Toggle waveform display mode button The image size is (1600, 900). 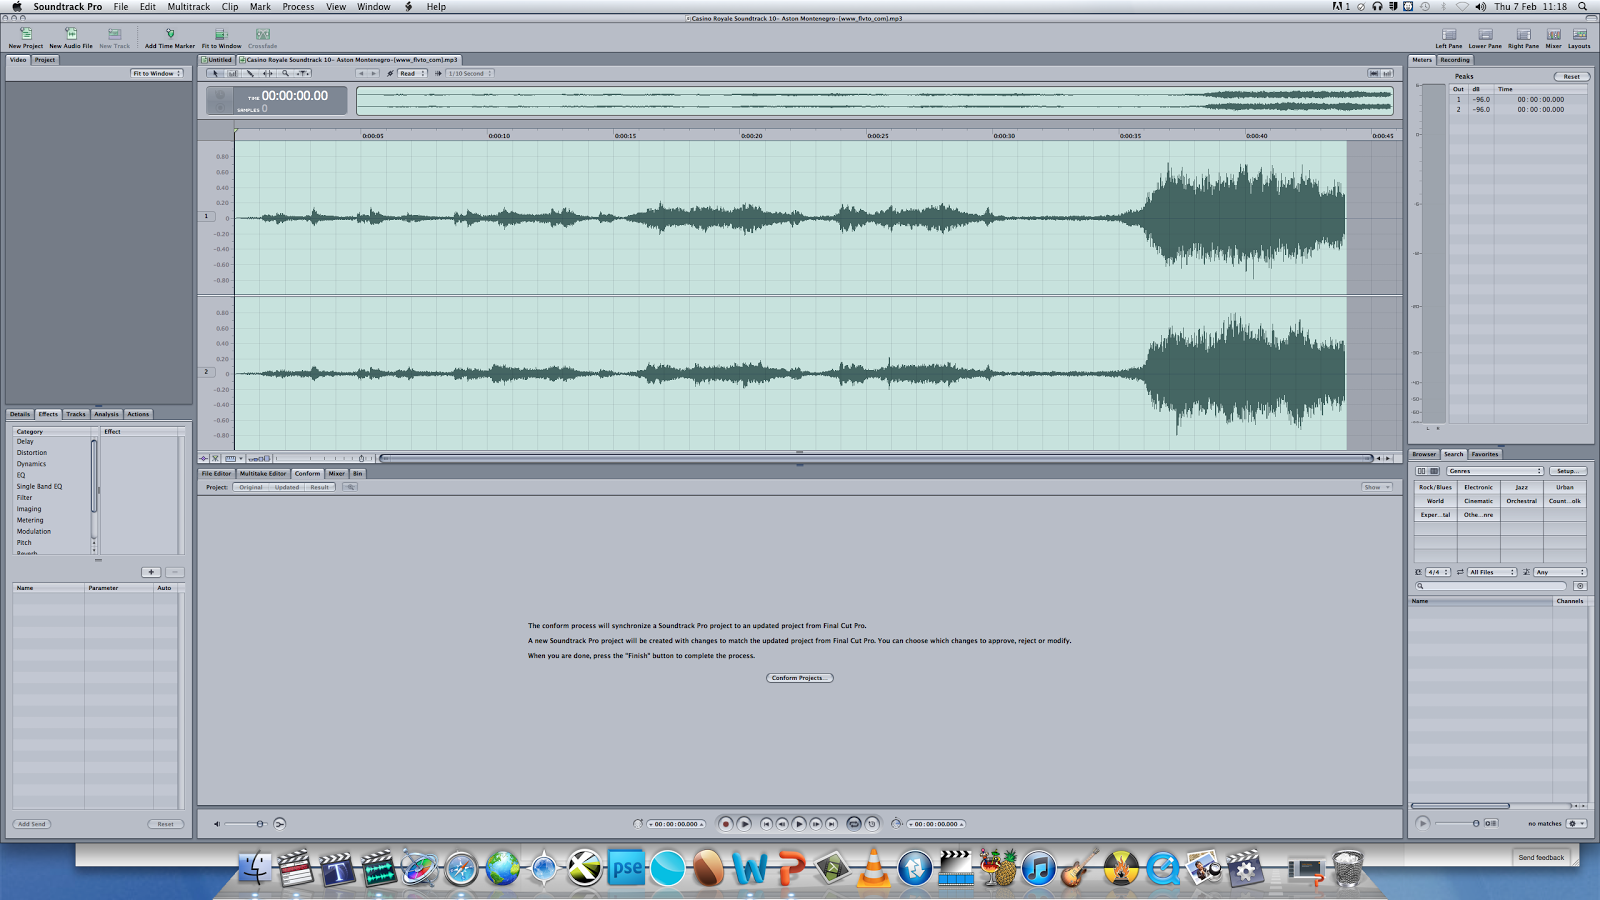coord(1374,73)
